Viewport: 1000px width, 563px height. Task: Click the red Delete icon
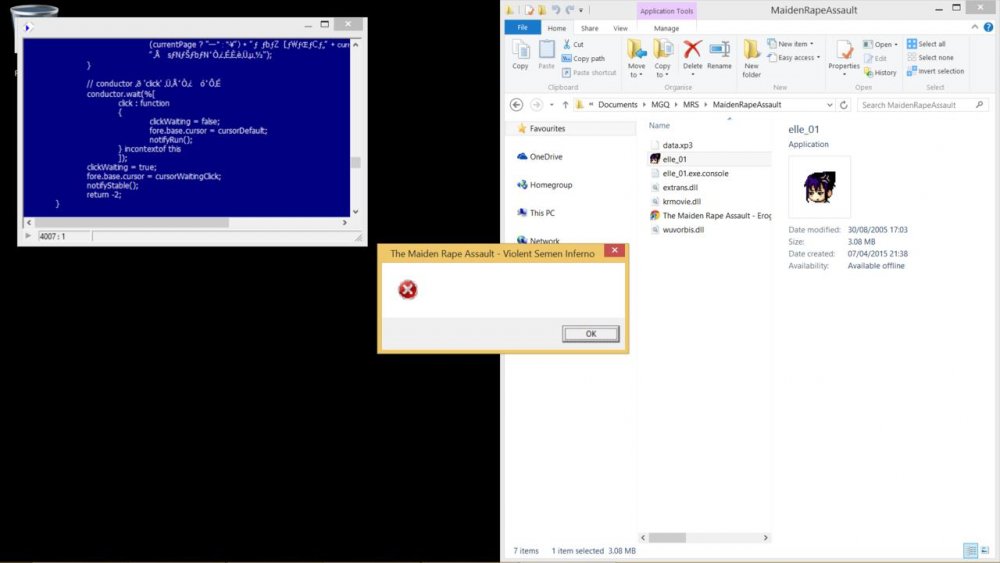pos(692,50)
